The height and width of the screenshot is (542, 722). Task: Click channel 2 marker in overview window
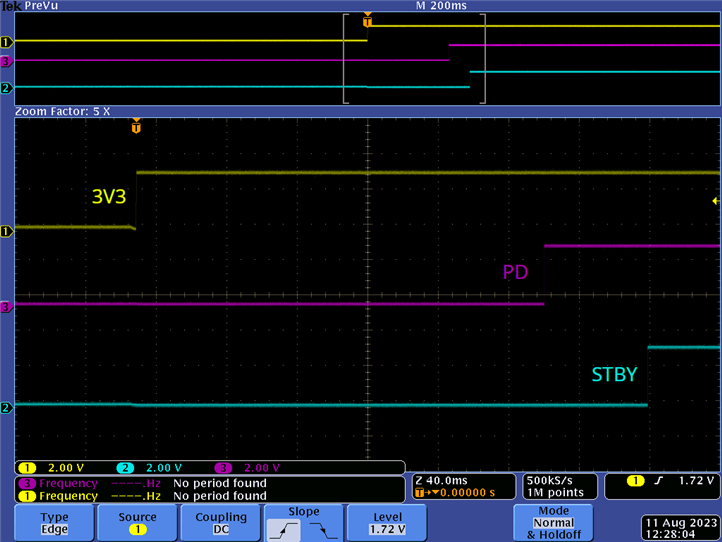point(6,87)
